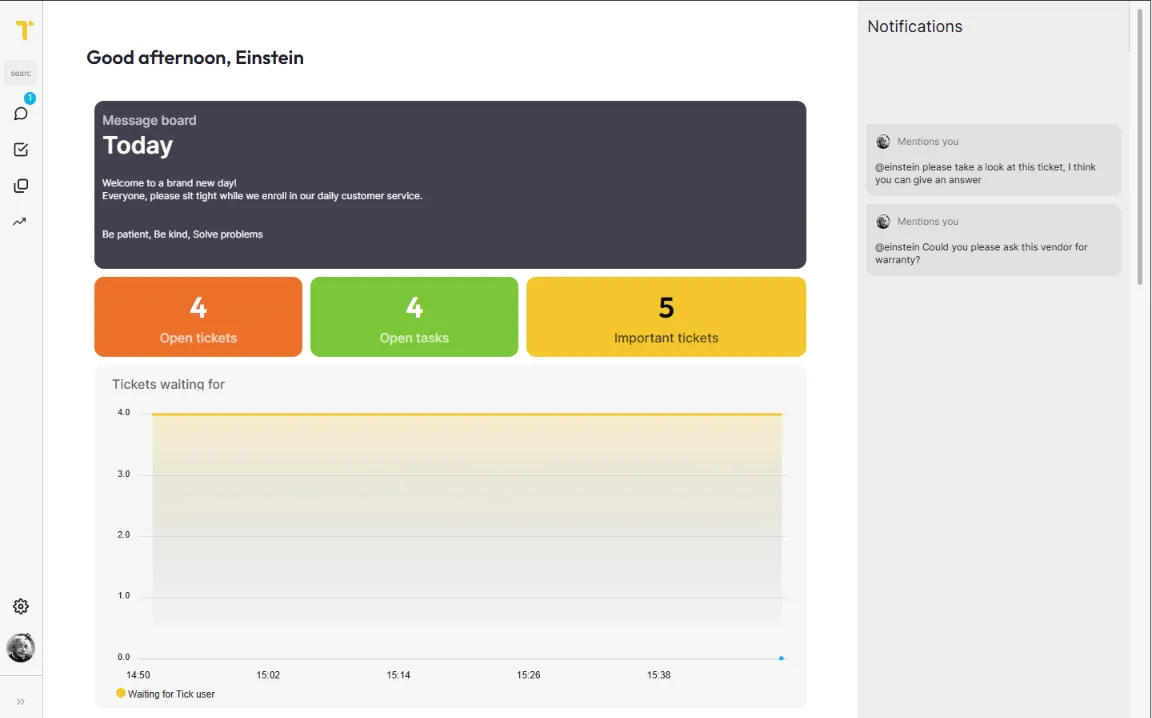This screenshot has height=718, width=1152.
Task: Click the 14:50 time axis label
Action: [x=138, y=675]
